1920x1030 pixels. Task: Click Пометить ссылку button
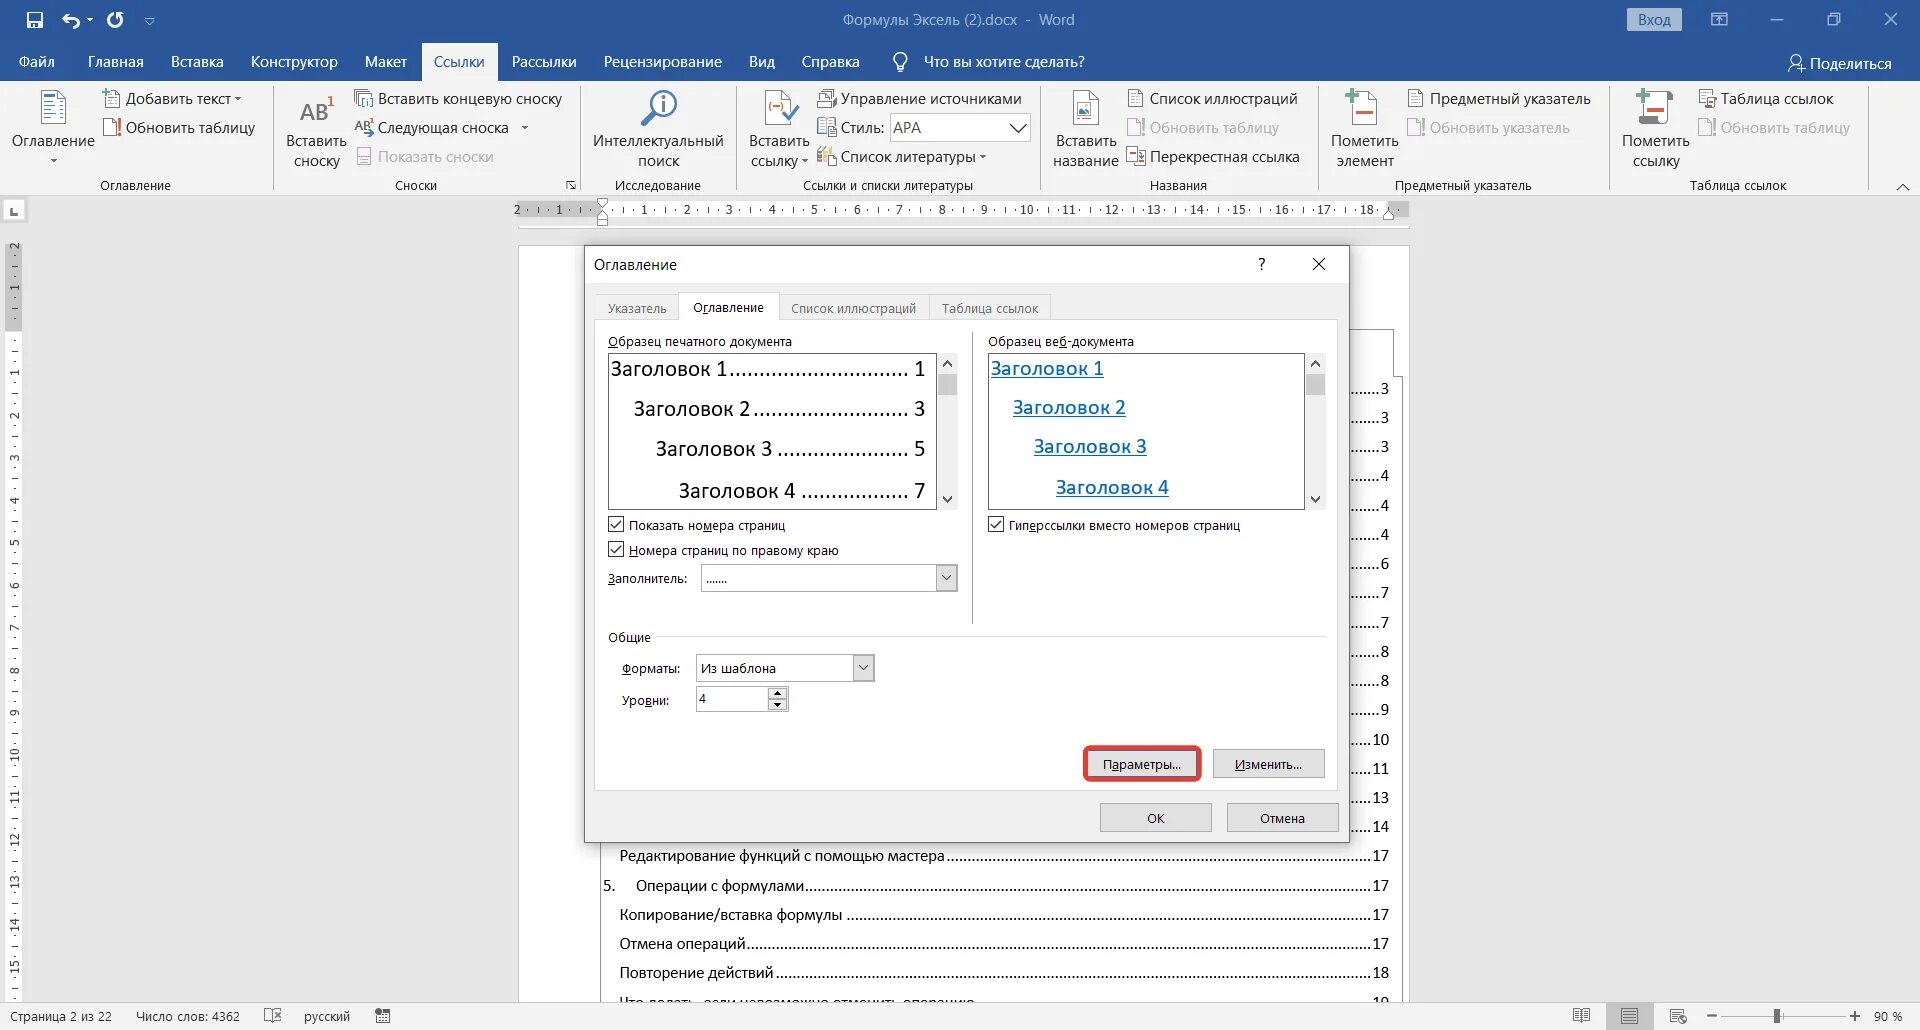pos(1655,129)
